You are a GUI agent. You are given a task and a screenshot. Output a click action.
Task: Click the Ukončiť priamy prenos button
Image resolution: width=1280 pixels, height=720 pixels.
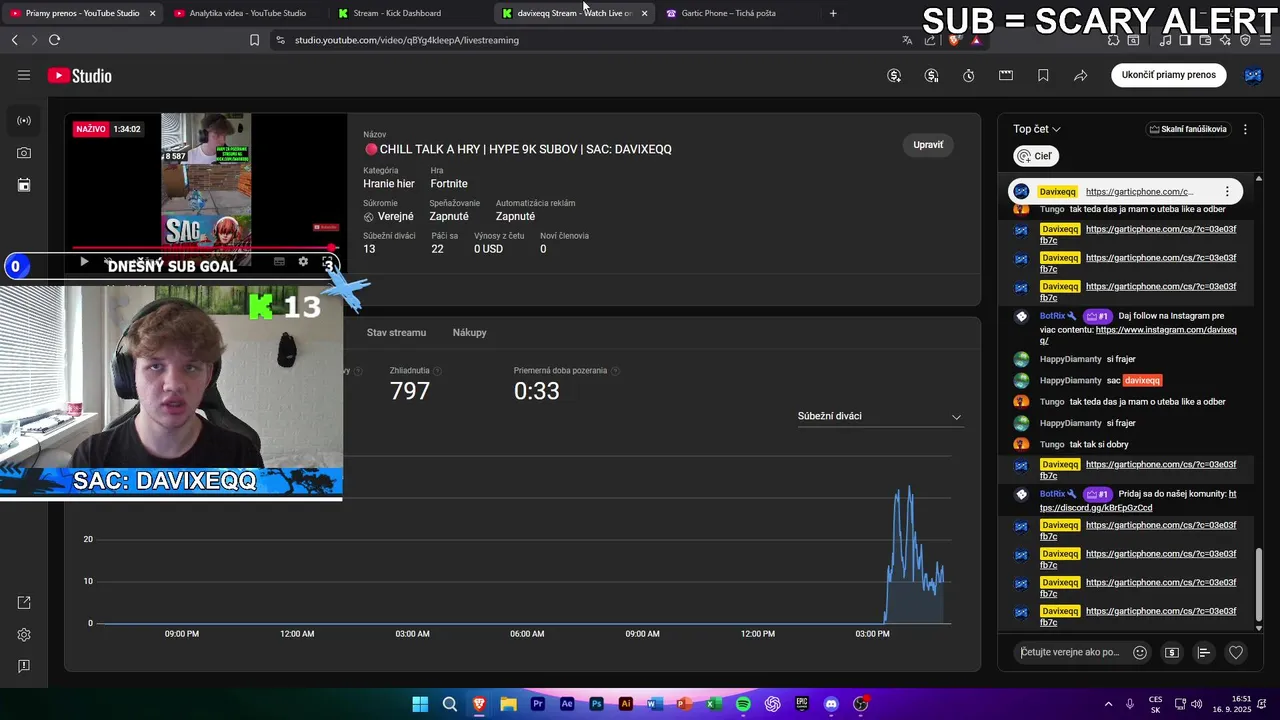pyautogui.click(x=1168, y=75)
